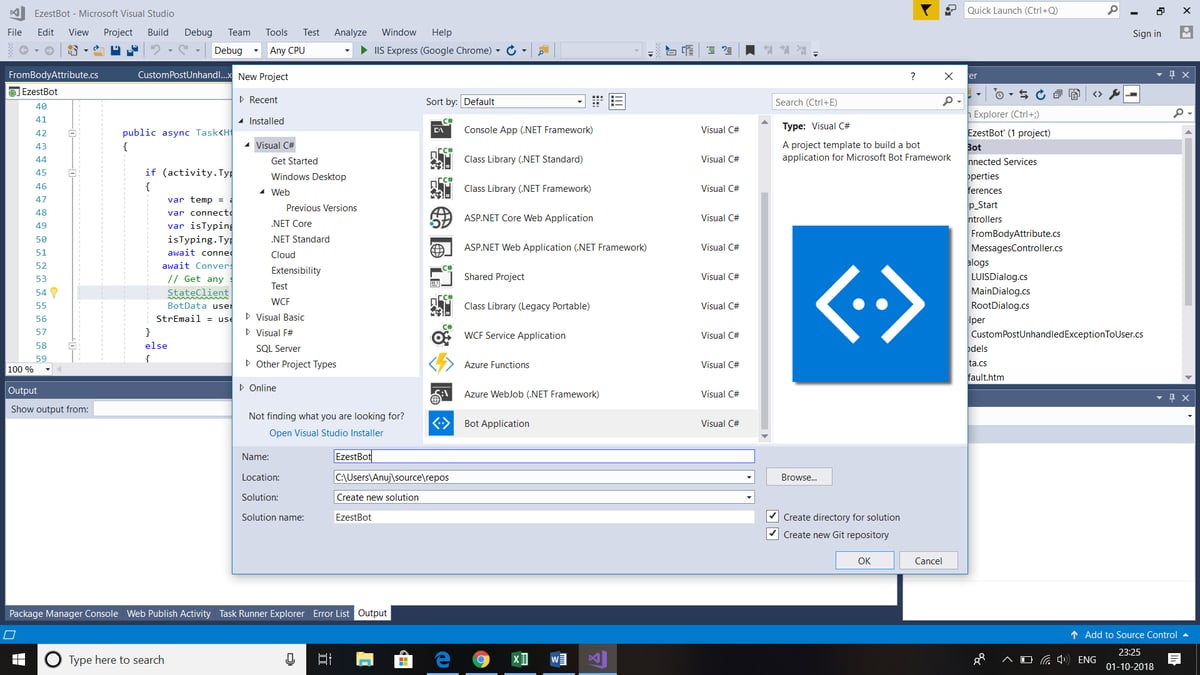Unpin the Solution Explorer panel

[x=1171, y=73]
